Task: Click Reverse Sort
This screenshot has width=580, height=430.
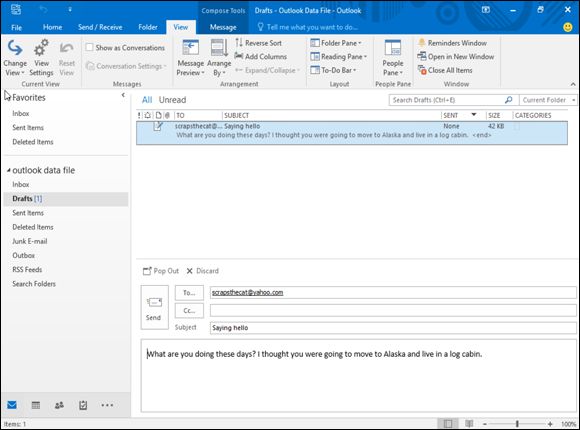Action: click(259, 43)
